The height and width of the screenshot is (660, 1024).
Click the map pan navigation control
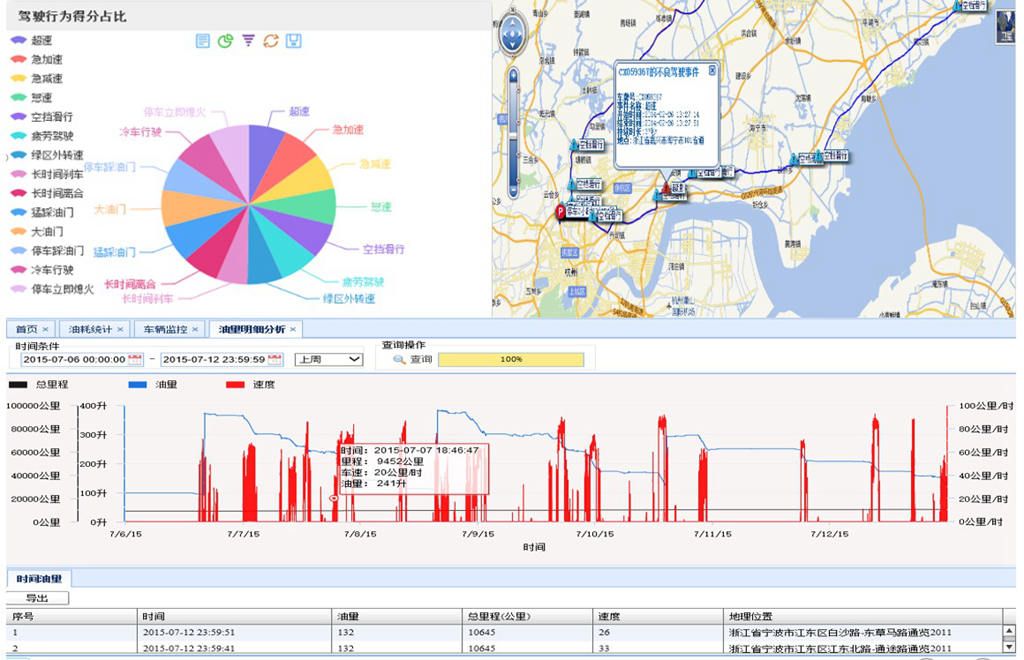point(512,35)
